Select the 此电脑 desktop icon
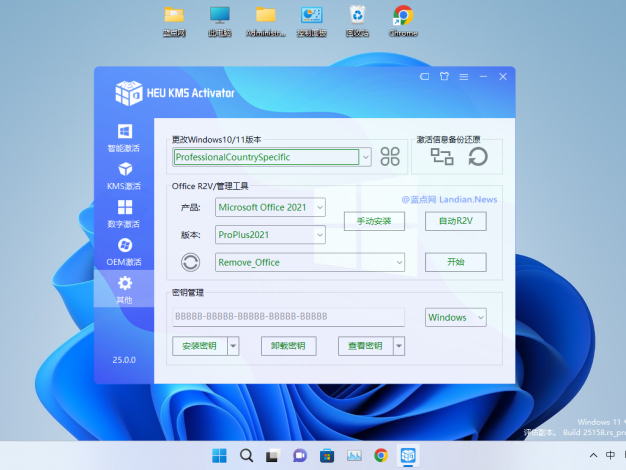Image resolution: width=626 pixels, height=470 pixels. (220, 22)
